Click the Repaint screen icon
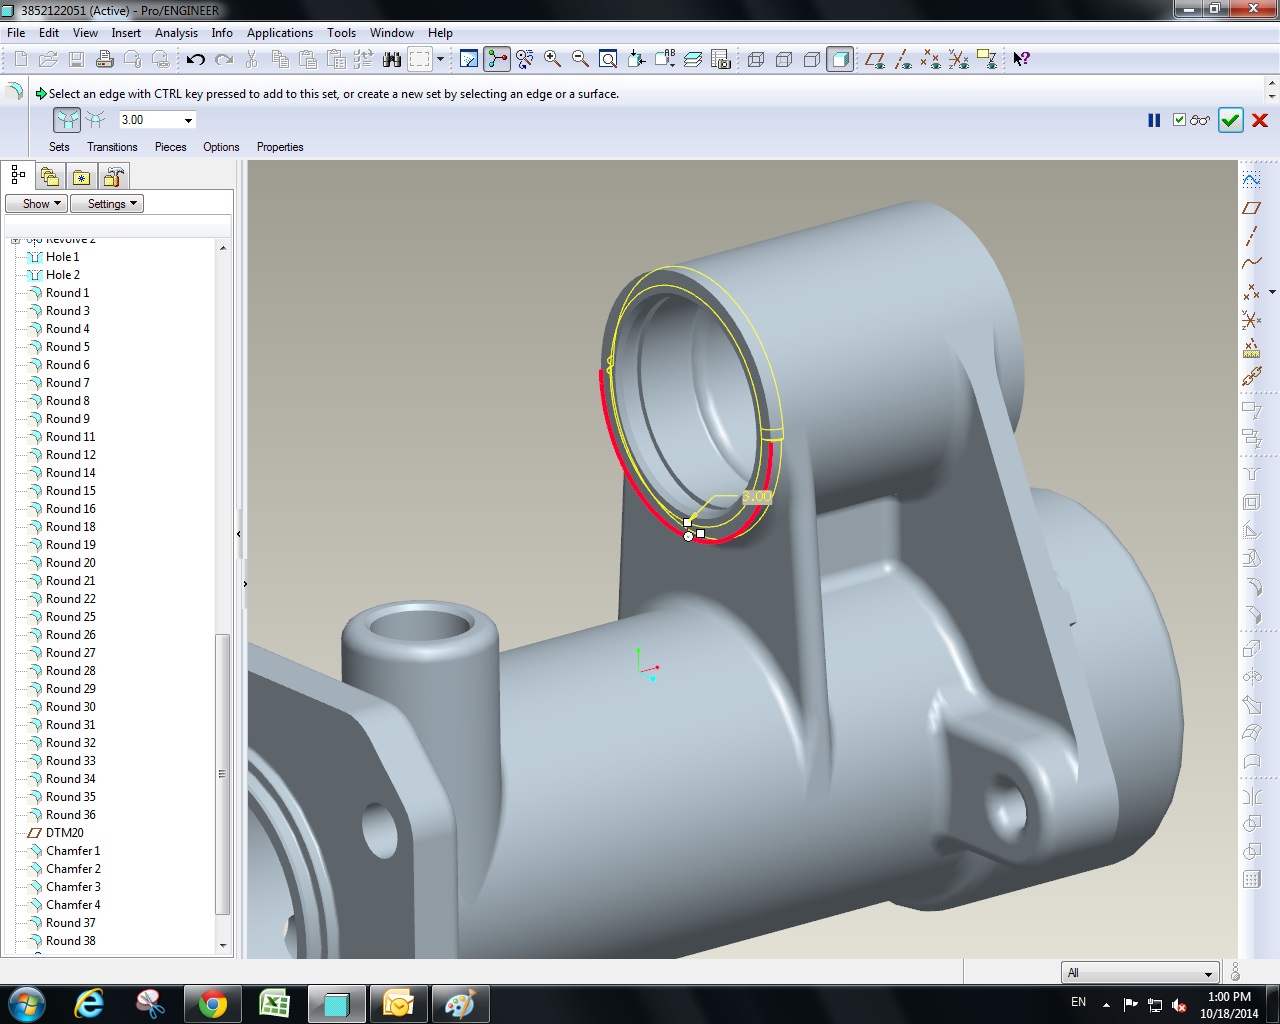1280x1024 pixels. tap(469, 59)
